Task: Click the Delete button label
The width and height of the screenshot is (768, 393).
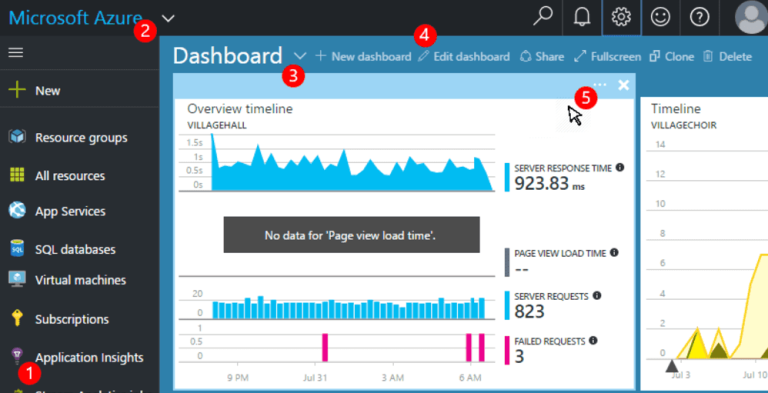Action: (x=735, y=57)
